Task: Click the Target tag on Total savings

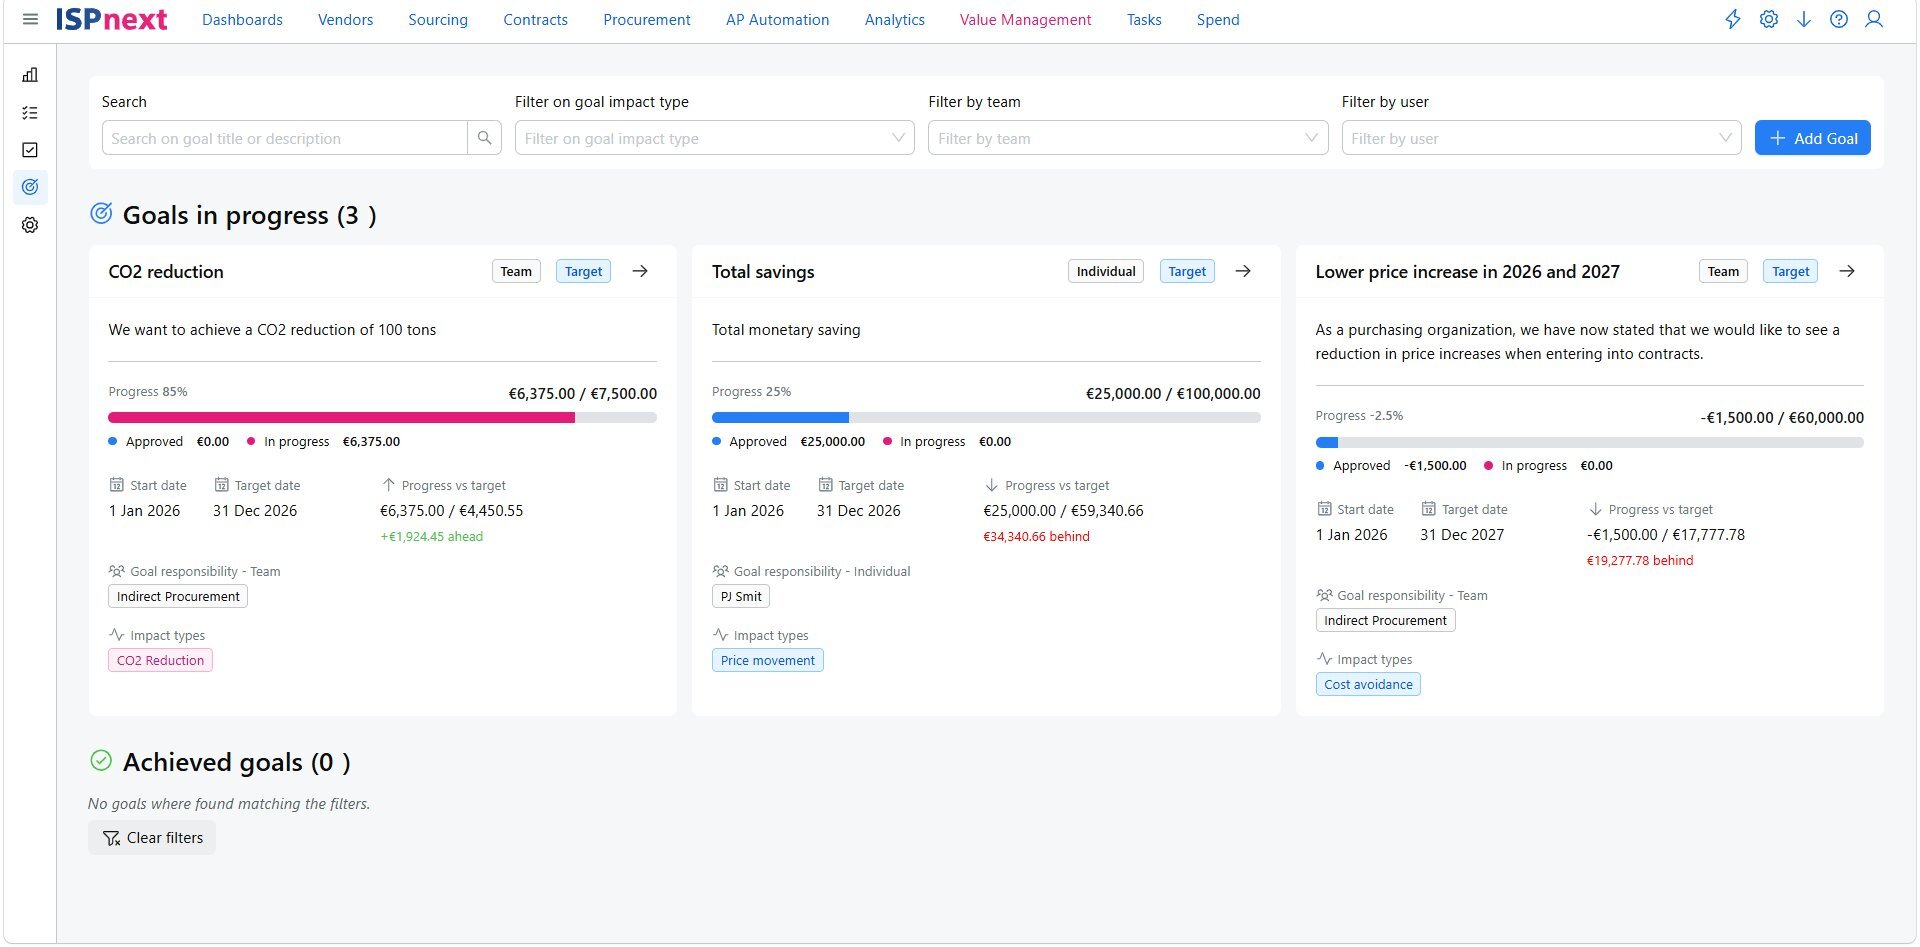Action: 1187,271
